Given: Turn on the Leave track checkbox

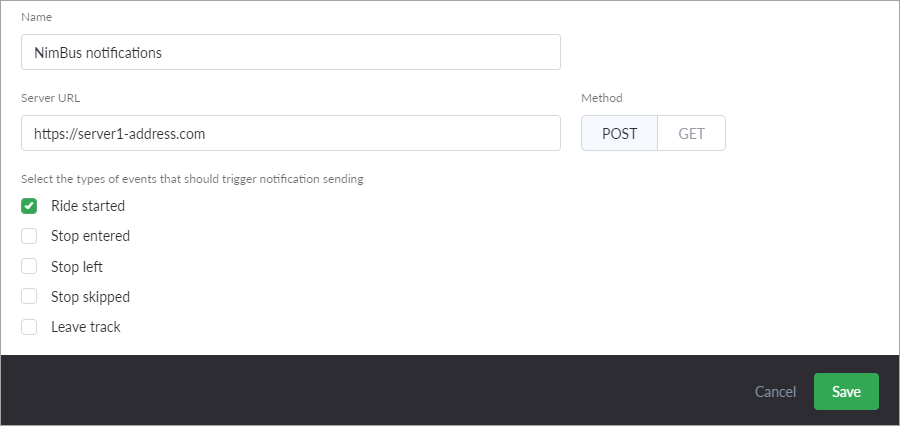Looking at the screenshot, I should (x=30, y=326).
